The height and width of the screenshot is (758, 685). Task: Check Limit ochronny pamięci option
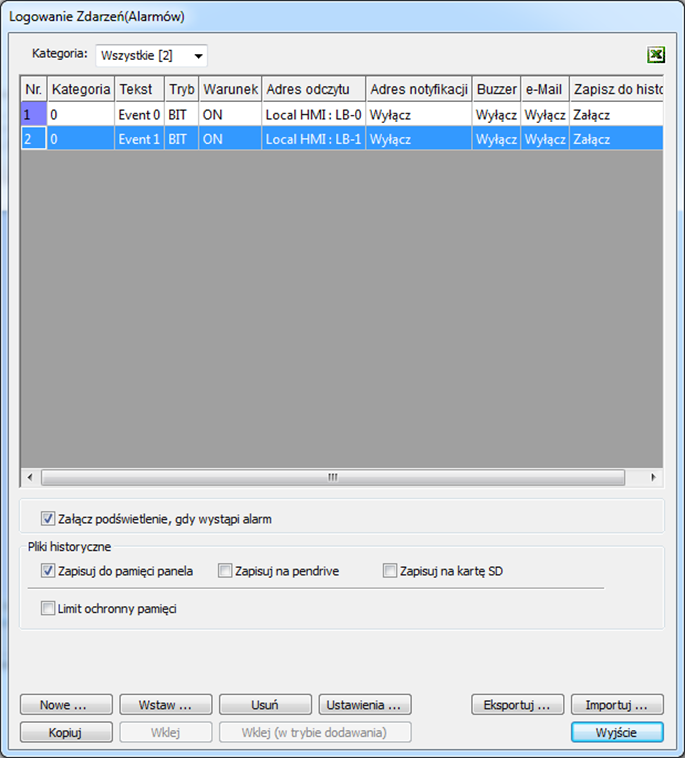click(48, 608)
